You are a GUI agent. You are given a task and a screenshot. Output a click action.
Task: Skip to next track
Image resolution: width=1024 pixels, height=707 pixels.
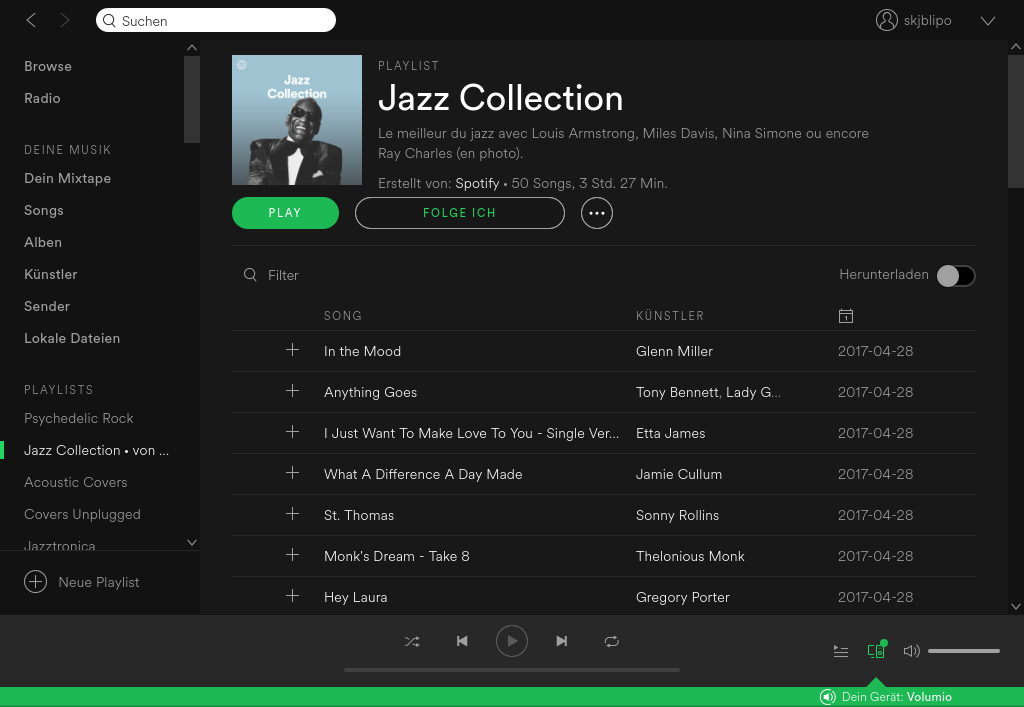(x=562, y=641)
